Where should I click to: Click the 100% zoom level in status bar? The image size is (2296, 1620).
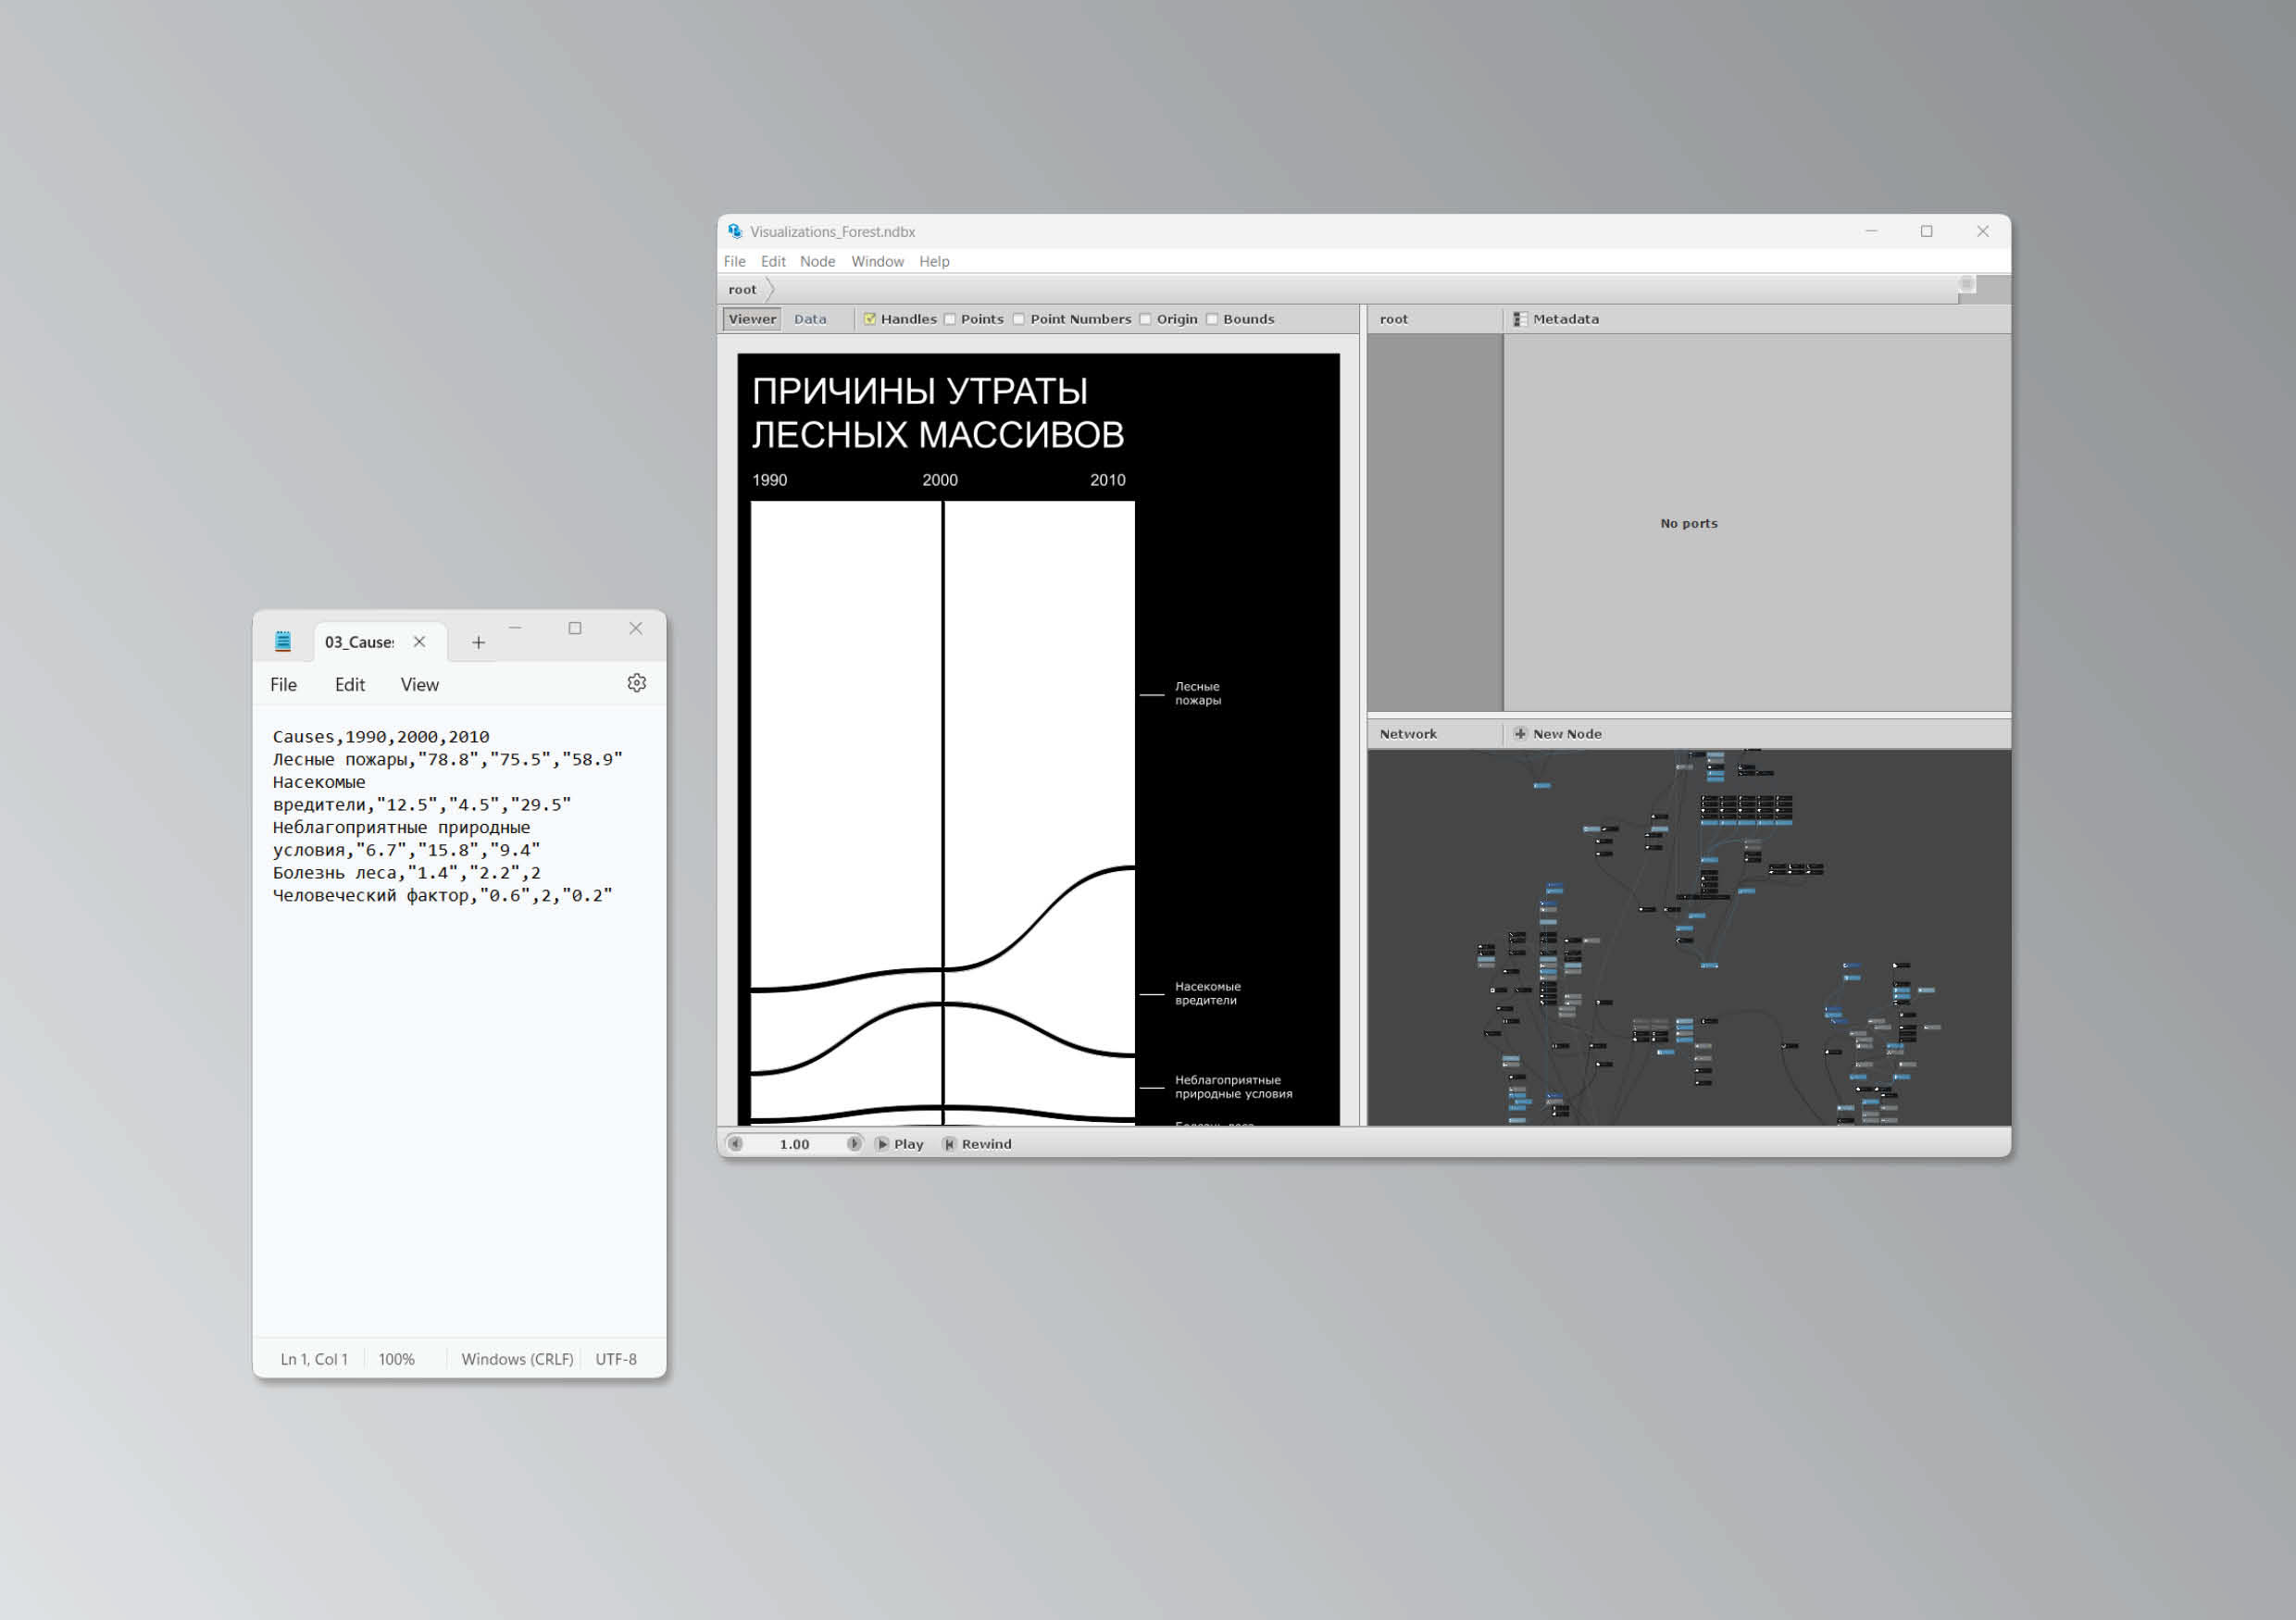point(396,1359)
